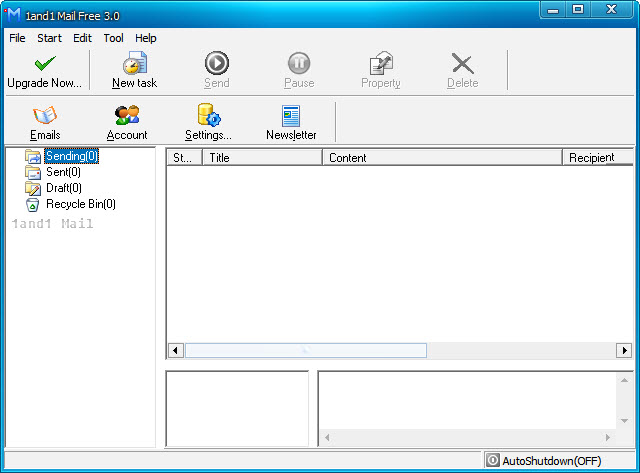This screenshot has width=640, height=473.
Task: Select Sent(0) folder in tree
Action: click(63, 172)
